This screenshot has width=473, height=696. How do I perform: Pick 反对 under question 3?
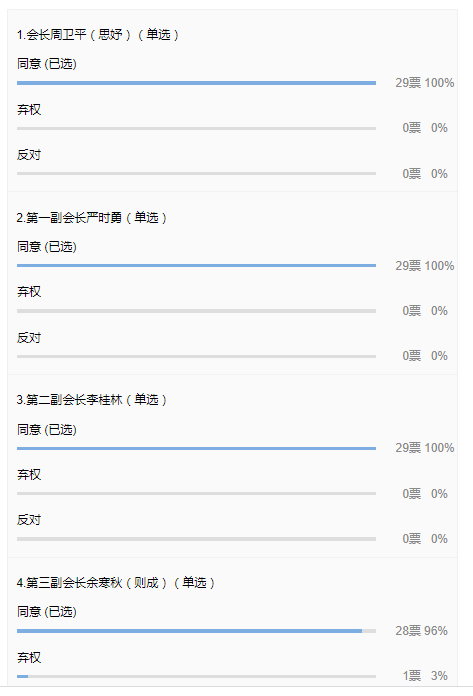click(29, 520)
